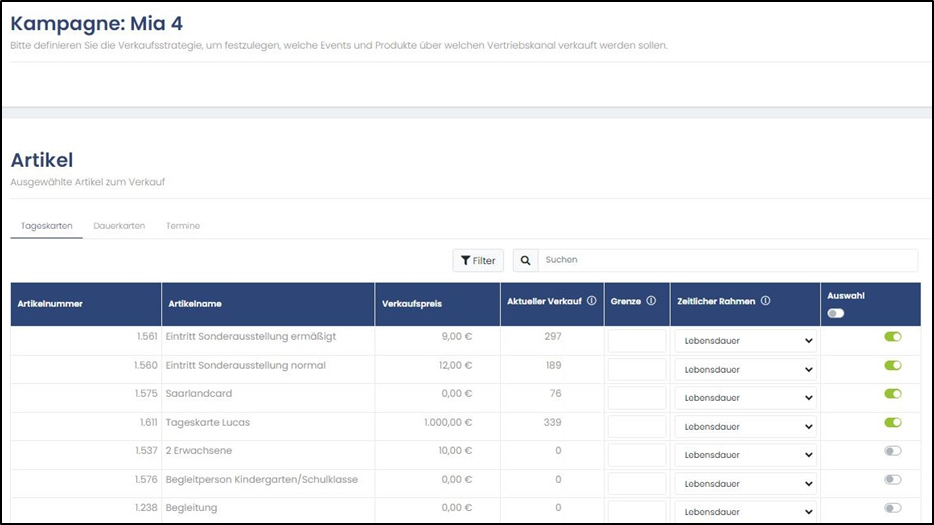Select article name Saarlandcard
Screen dimensions: 934x525
[199, 394]
